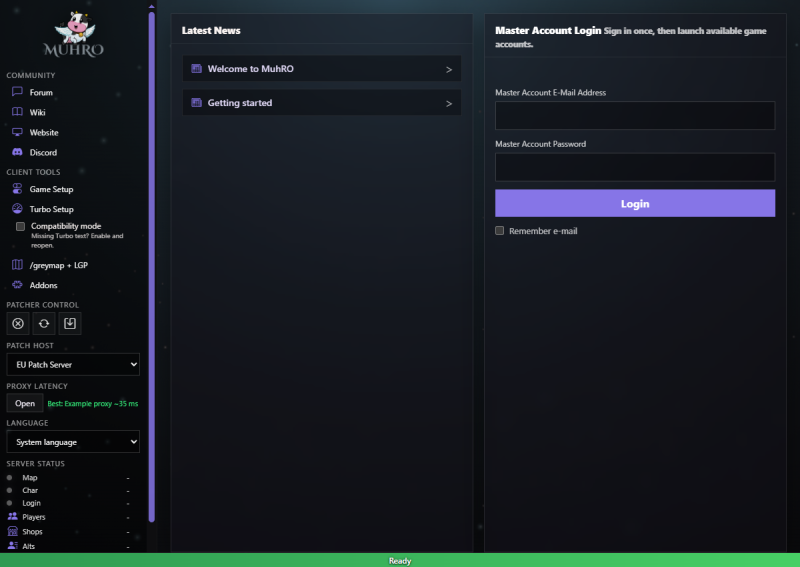
Task: Click the Players people icon
Action: tap(13, 516)
